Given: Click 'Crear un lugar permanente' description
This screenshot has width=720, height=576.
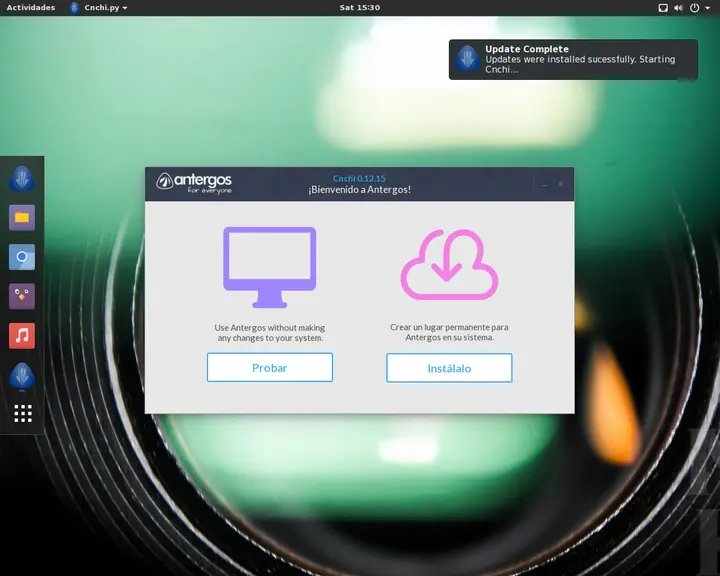Looking at the screenshot, I should click(x=449, y=332).
